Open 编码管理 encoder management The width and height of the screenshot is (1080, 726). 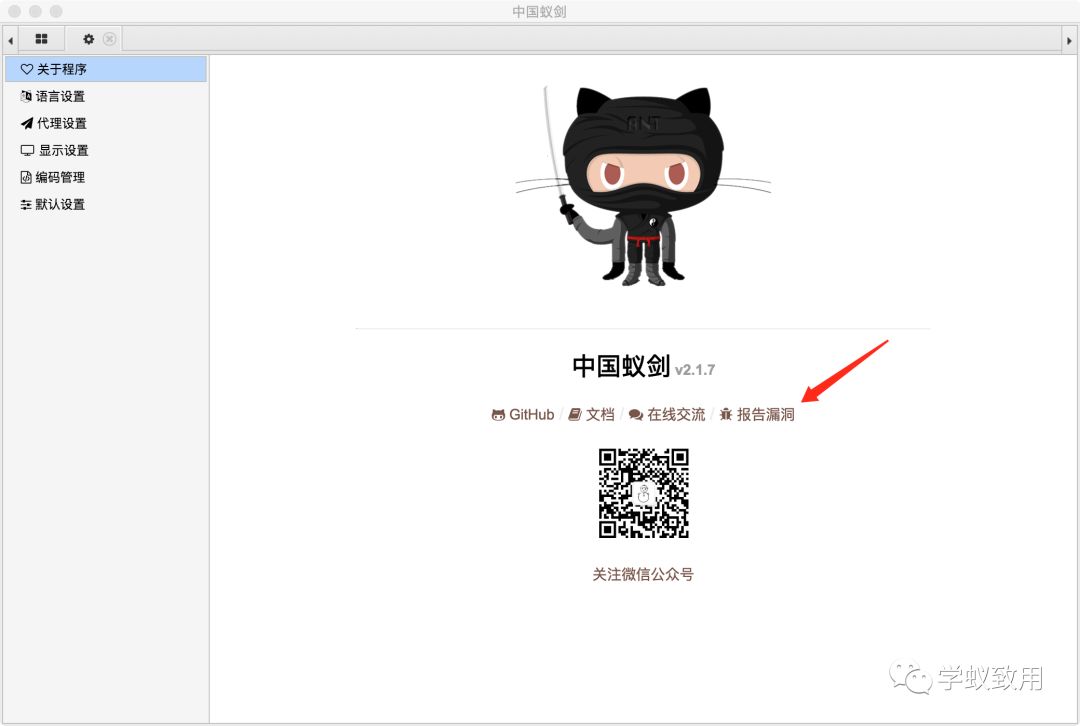tap(105, 177)
